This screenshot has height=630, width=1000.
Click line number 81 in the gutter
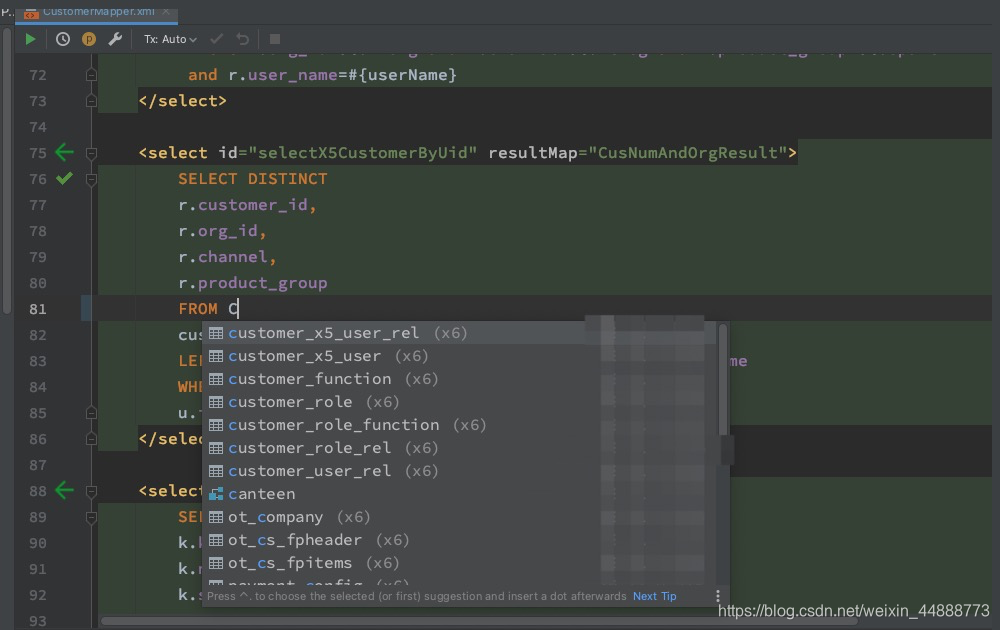click(38, 308)
